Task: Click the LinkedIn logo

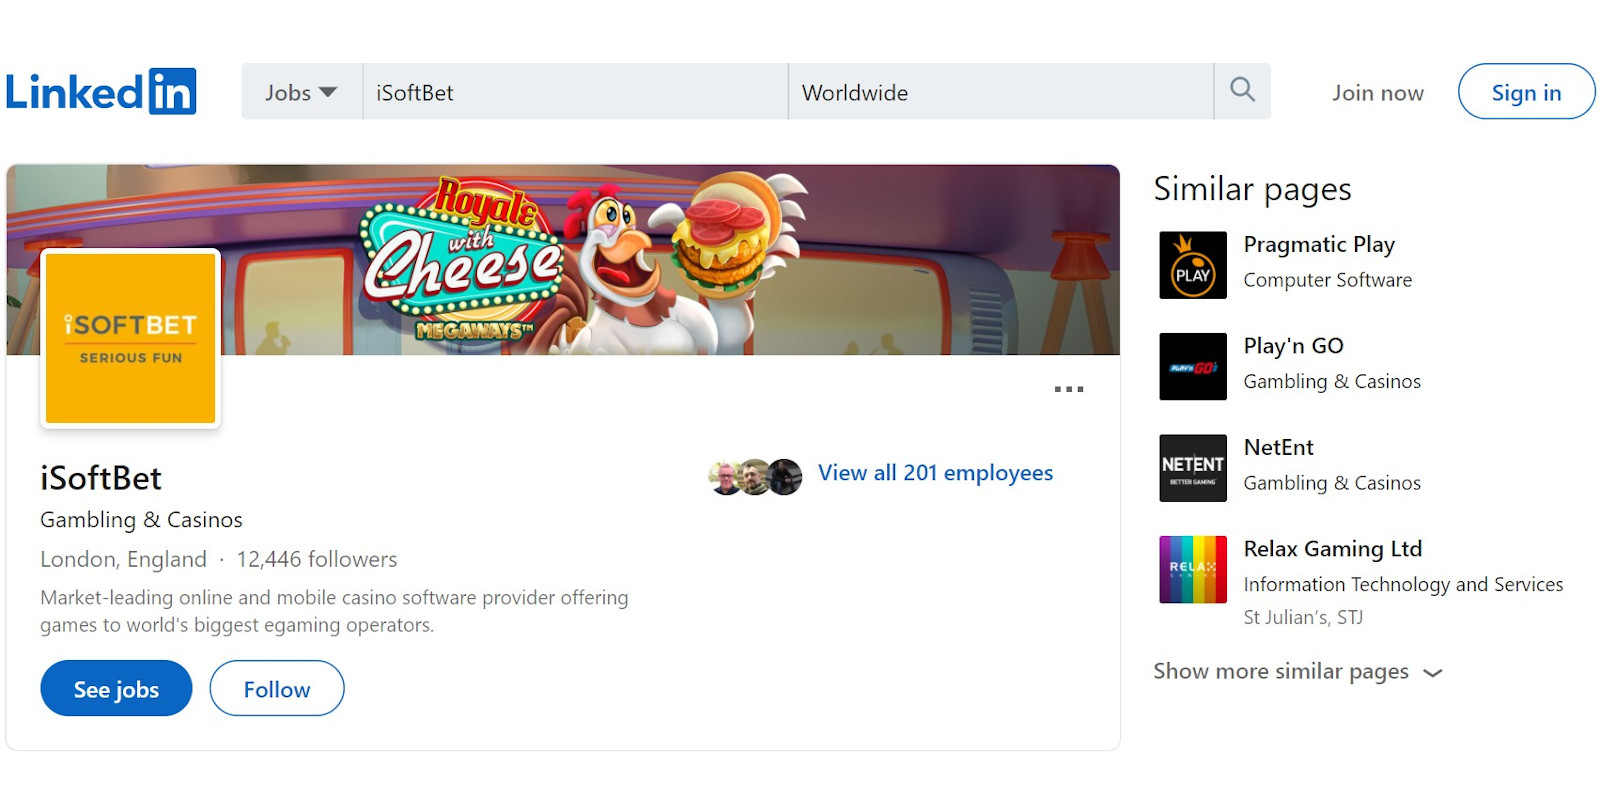Action: coord(101,92)
